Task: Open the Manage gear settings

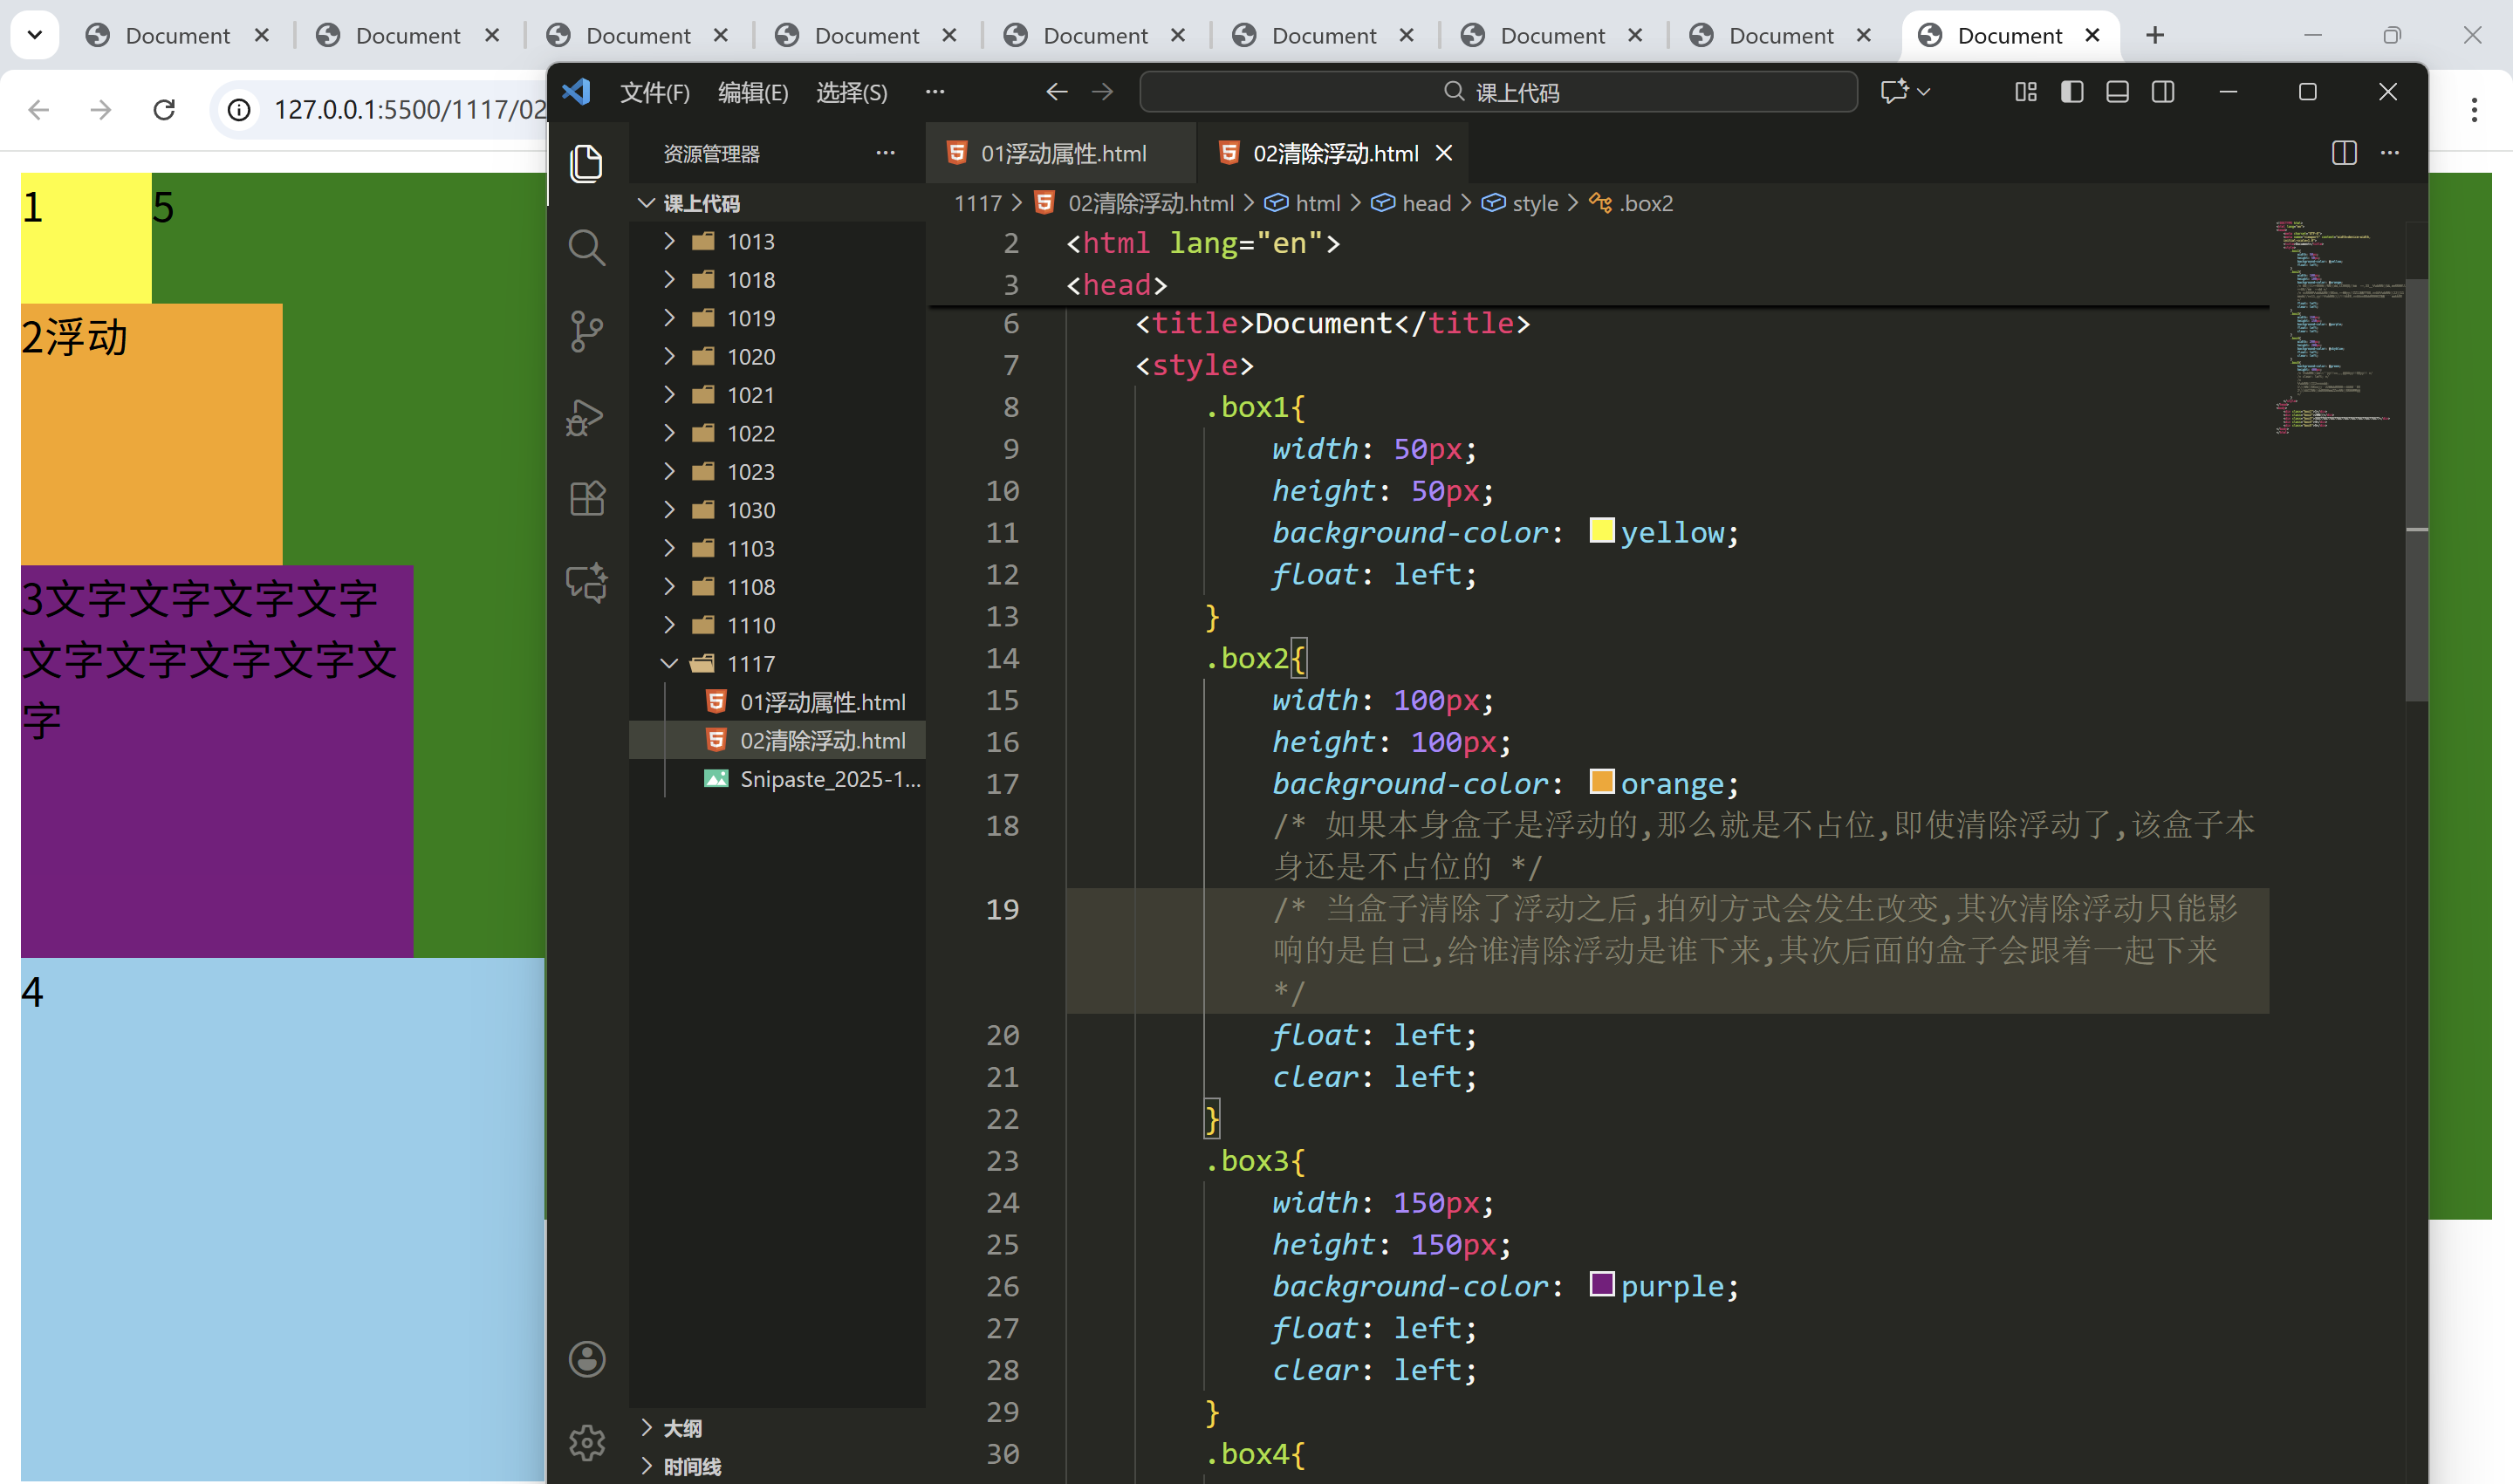Action: pyautogui.click(x=587, y=1442)
